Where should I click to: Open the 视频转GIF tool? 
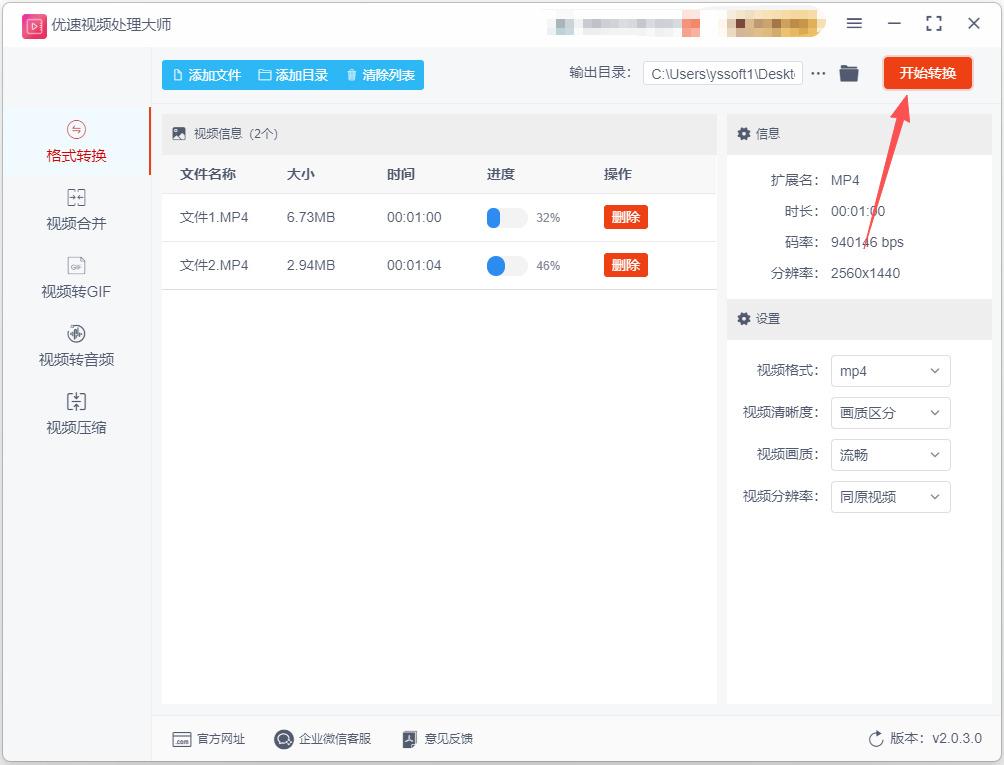pos(76,278)
